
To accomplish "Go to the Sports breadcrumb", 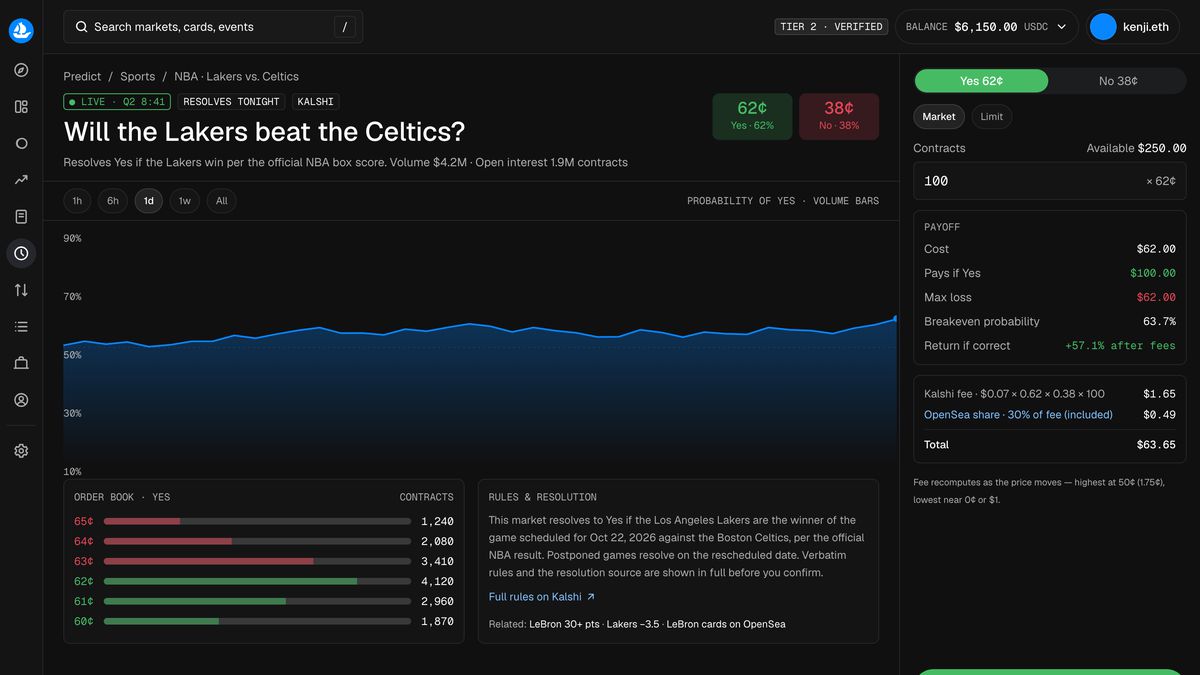I will pos(138,77).
